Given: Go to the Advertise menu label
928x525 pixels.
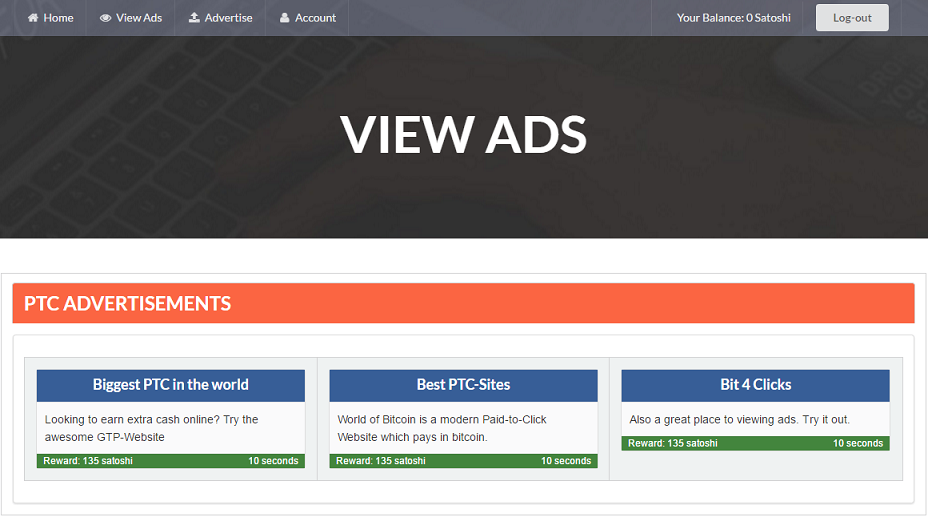Looking at the screenshot, I should pos(228,18).
